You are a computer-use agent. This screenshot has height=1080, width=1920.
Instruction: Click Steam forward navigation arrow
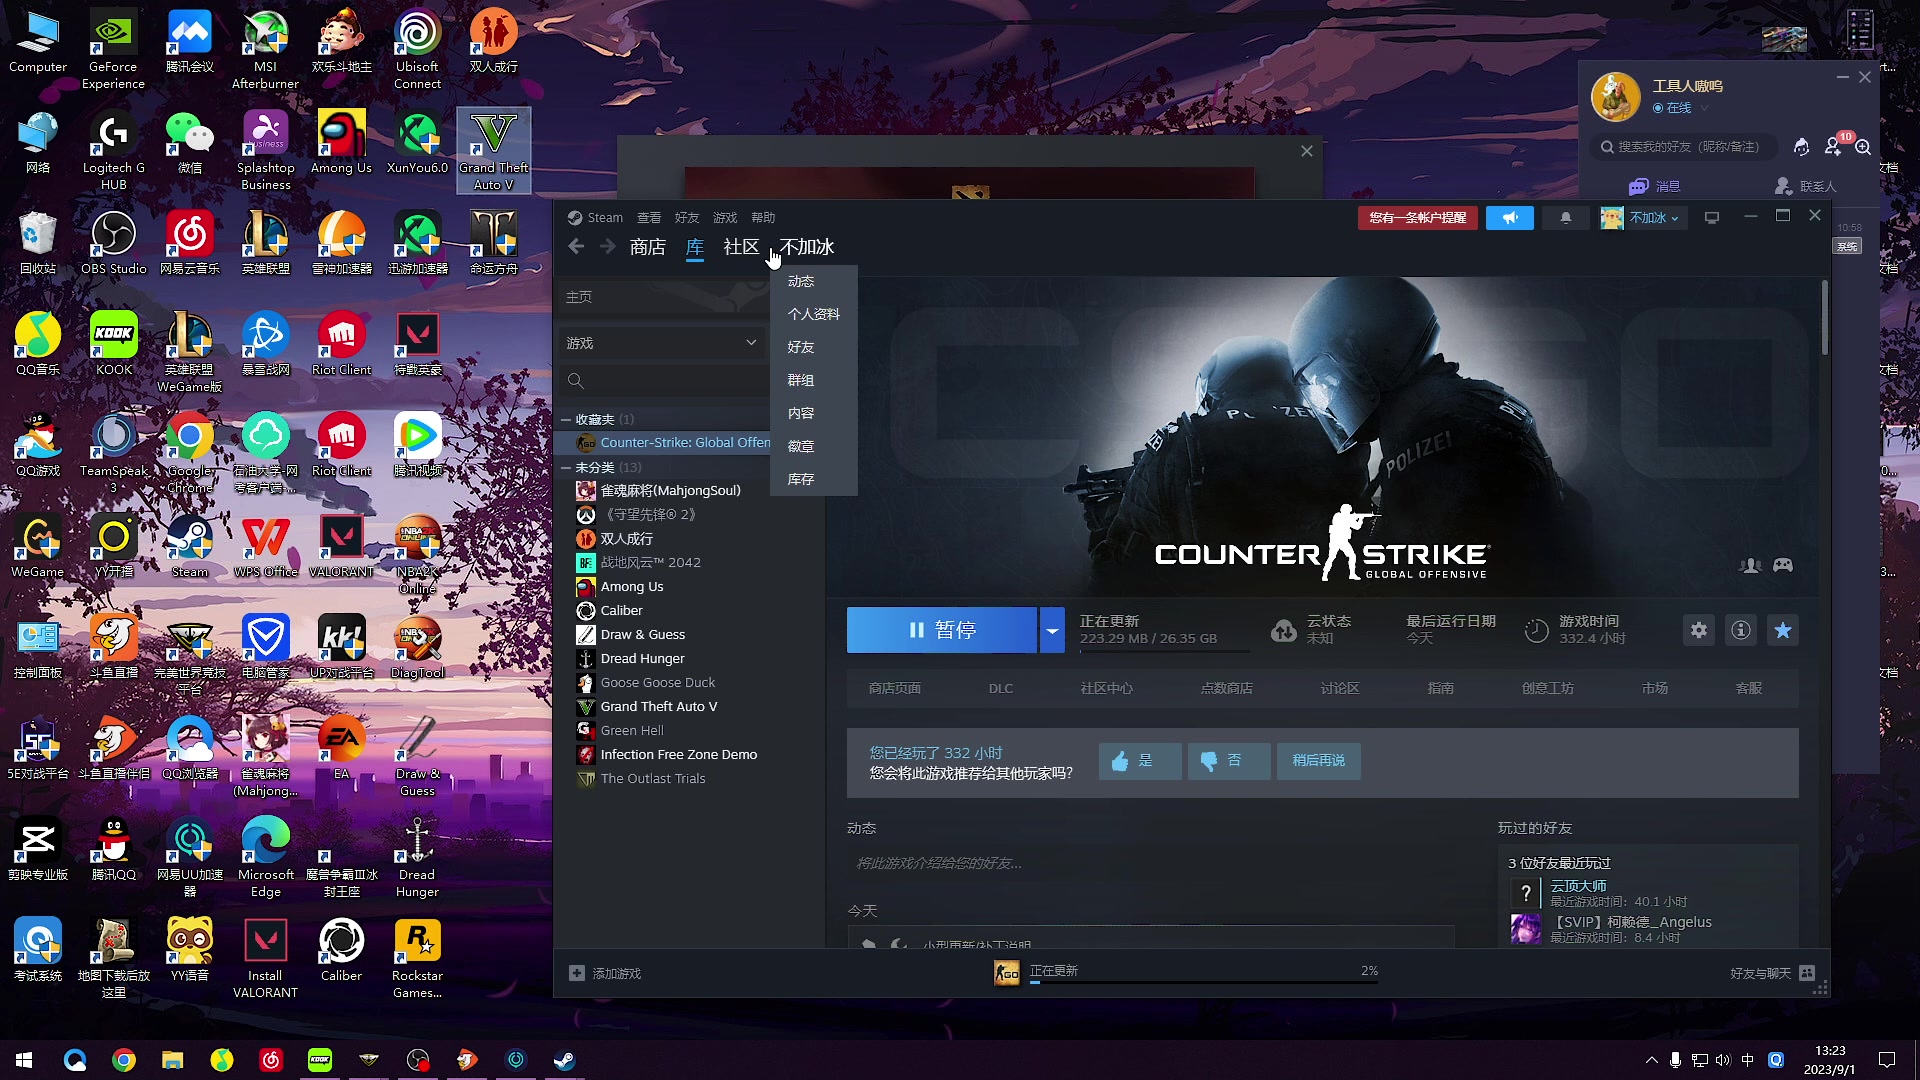pyautogui.click(x=608, y=247)
